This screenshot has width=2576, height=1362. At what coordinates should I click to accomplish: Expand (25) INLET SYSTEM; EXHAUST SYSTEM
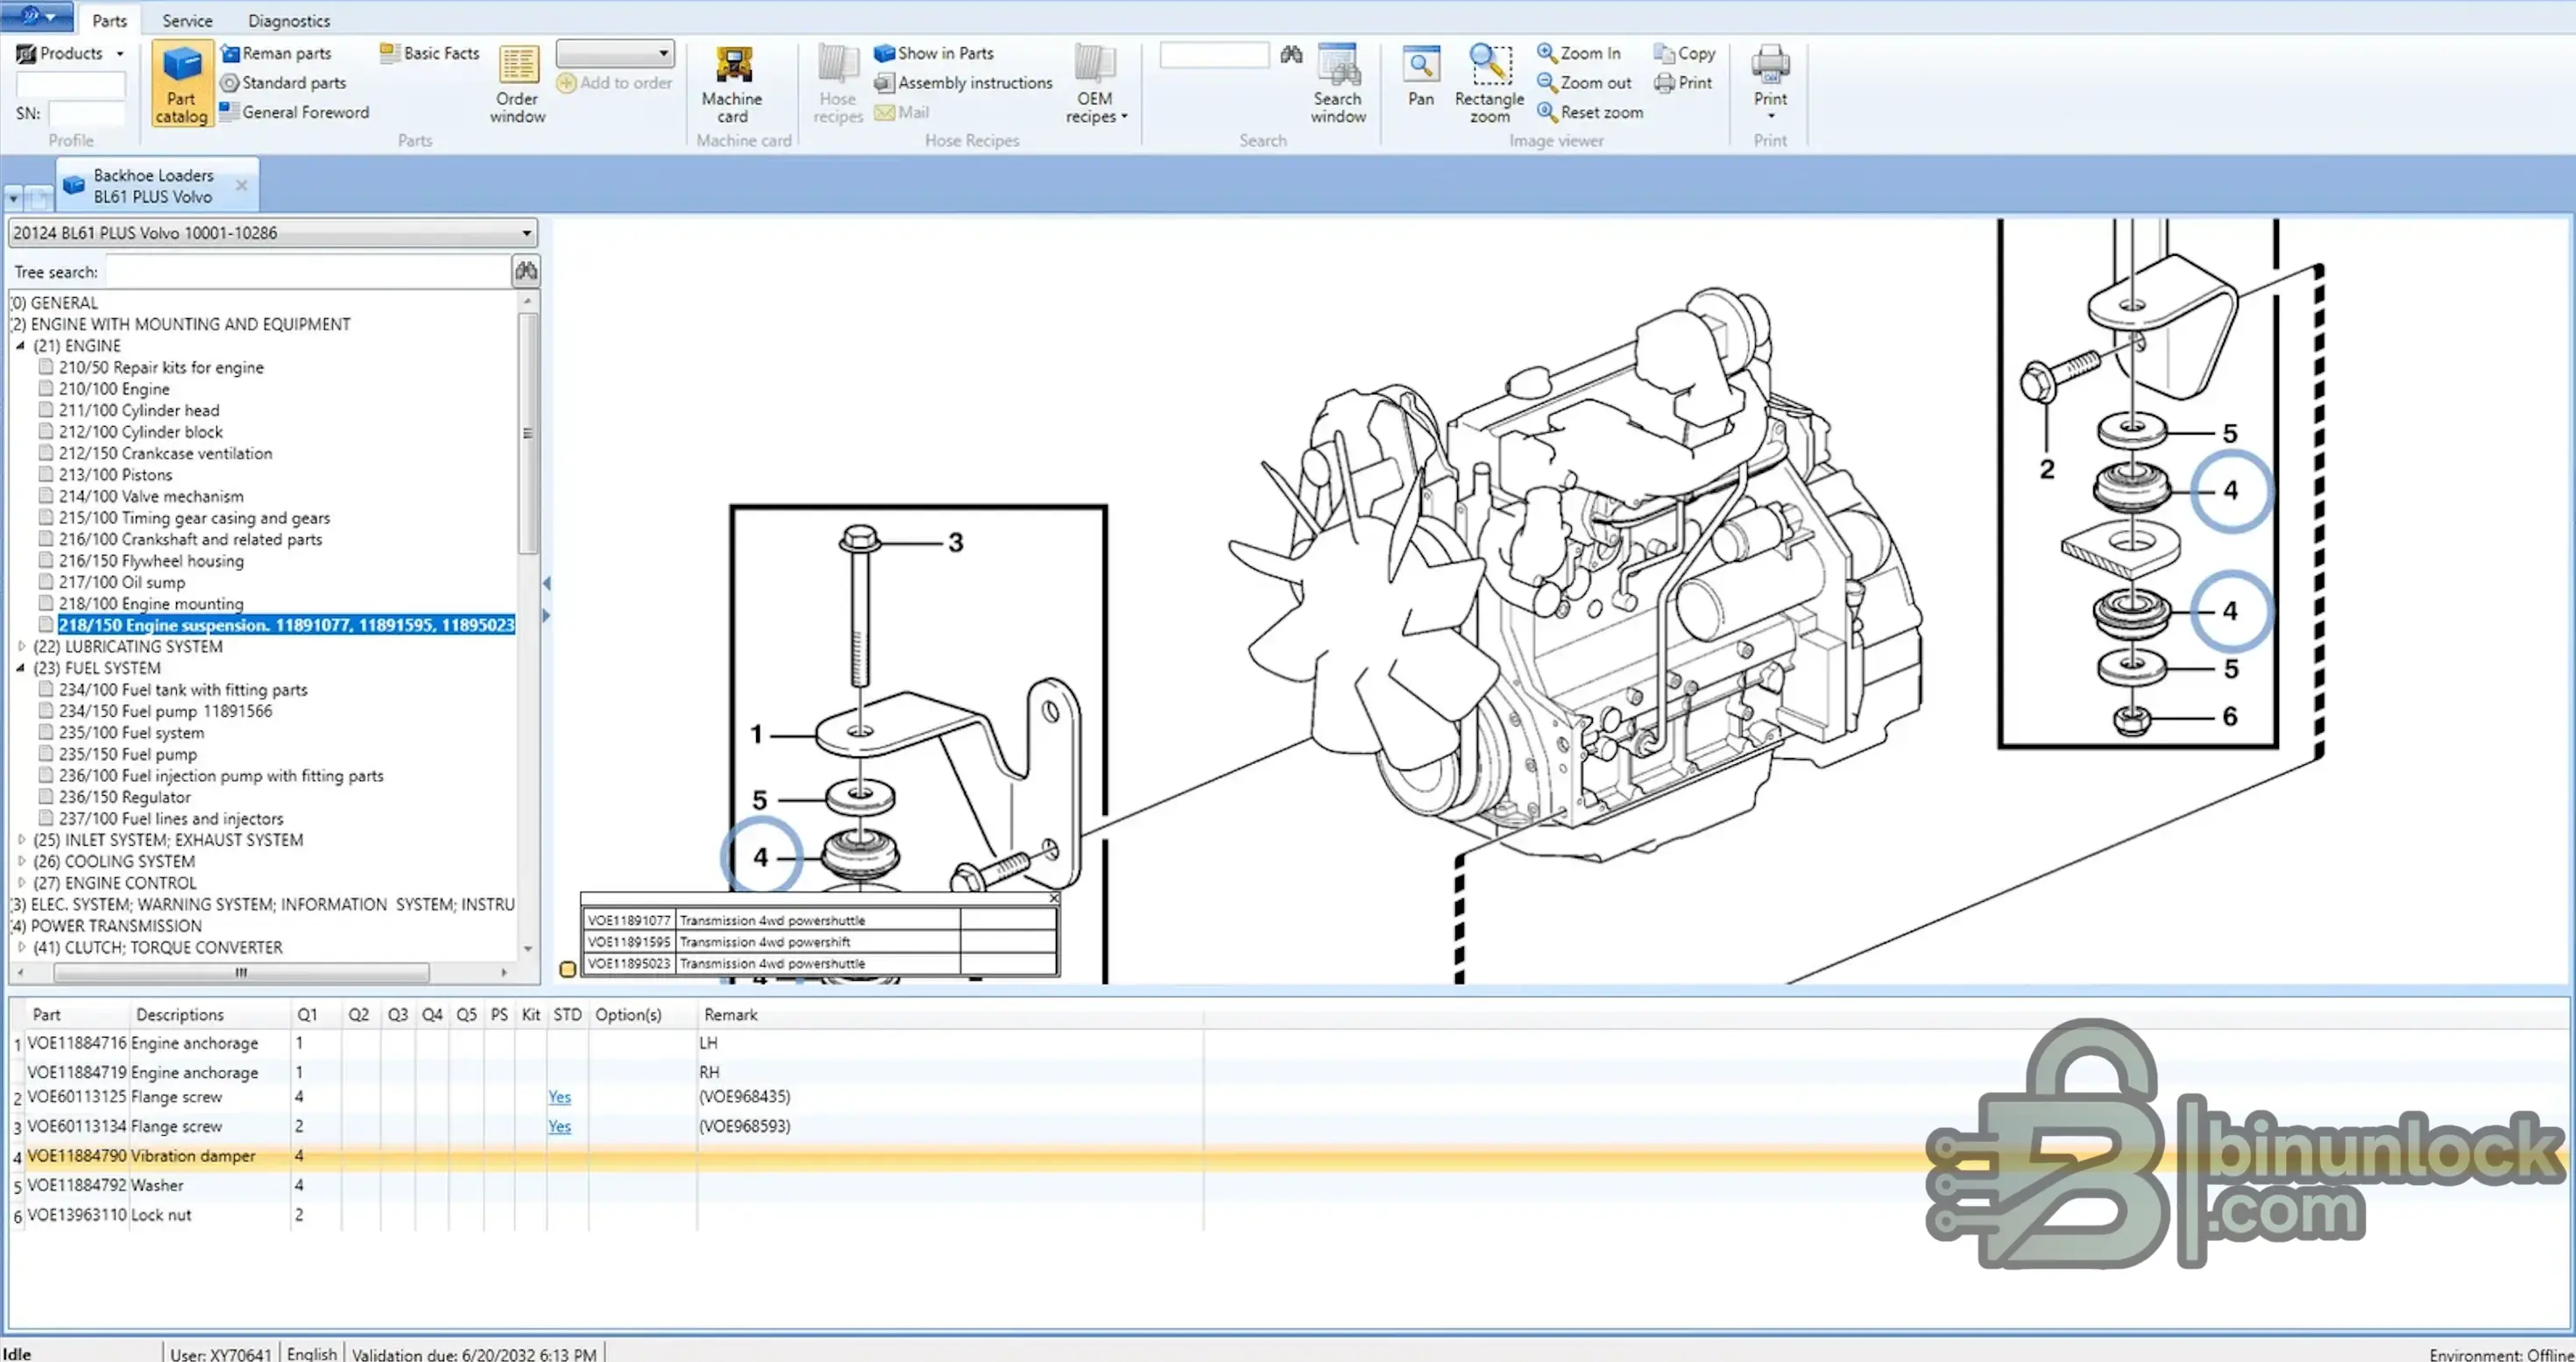click(21, 840)
